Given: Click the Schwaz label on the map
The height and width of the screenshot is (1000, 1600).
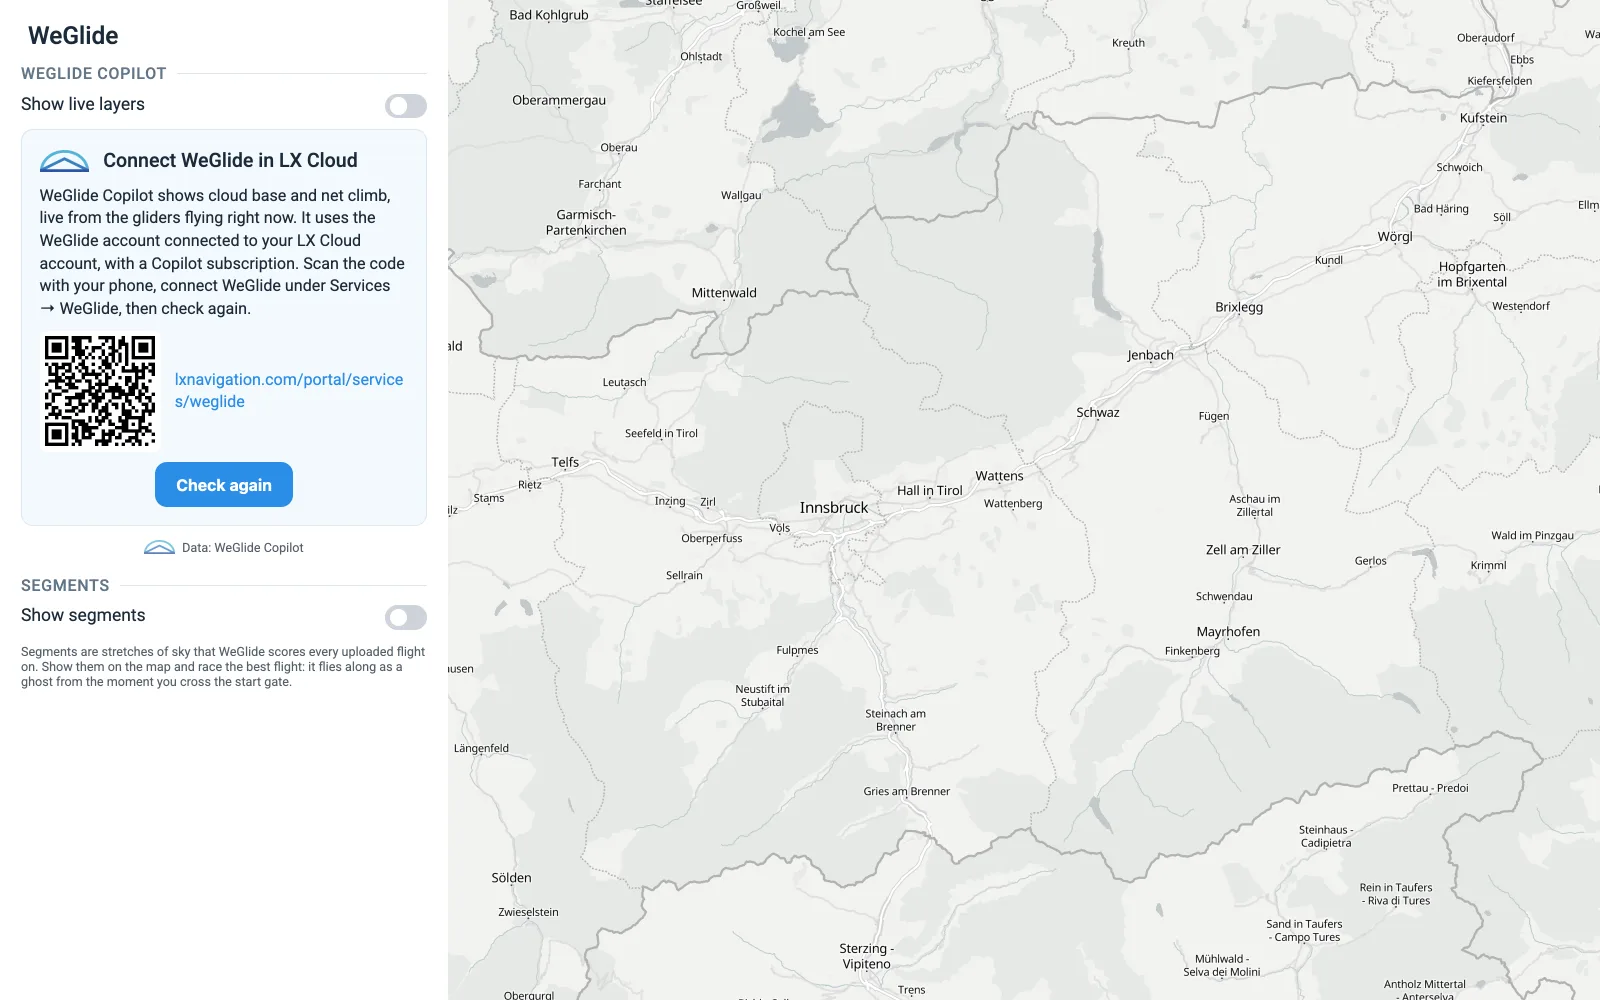Looking at the screenshot, I should [1098, 412].
